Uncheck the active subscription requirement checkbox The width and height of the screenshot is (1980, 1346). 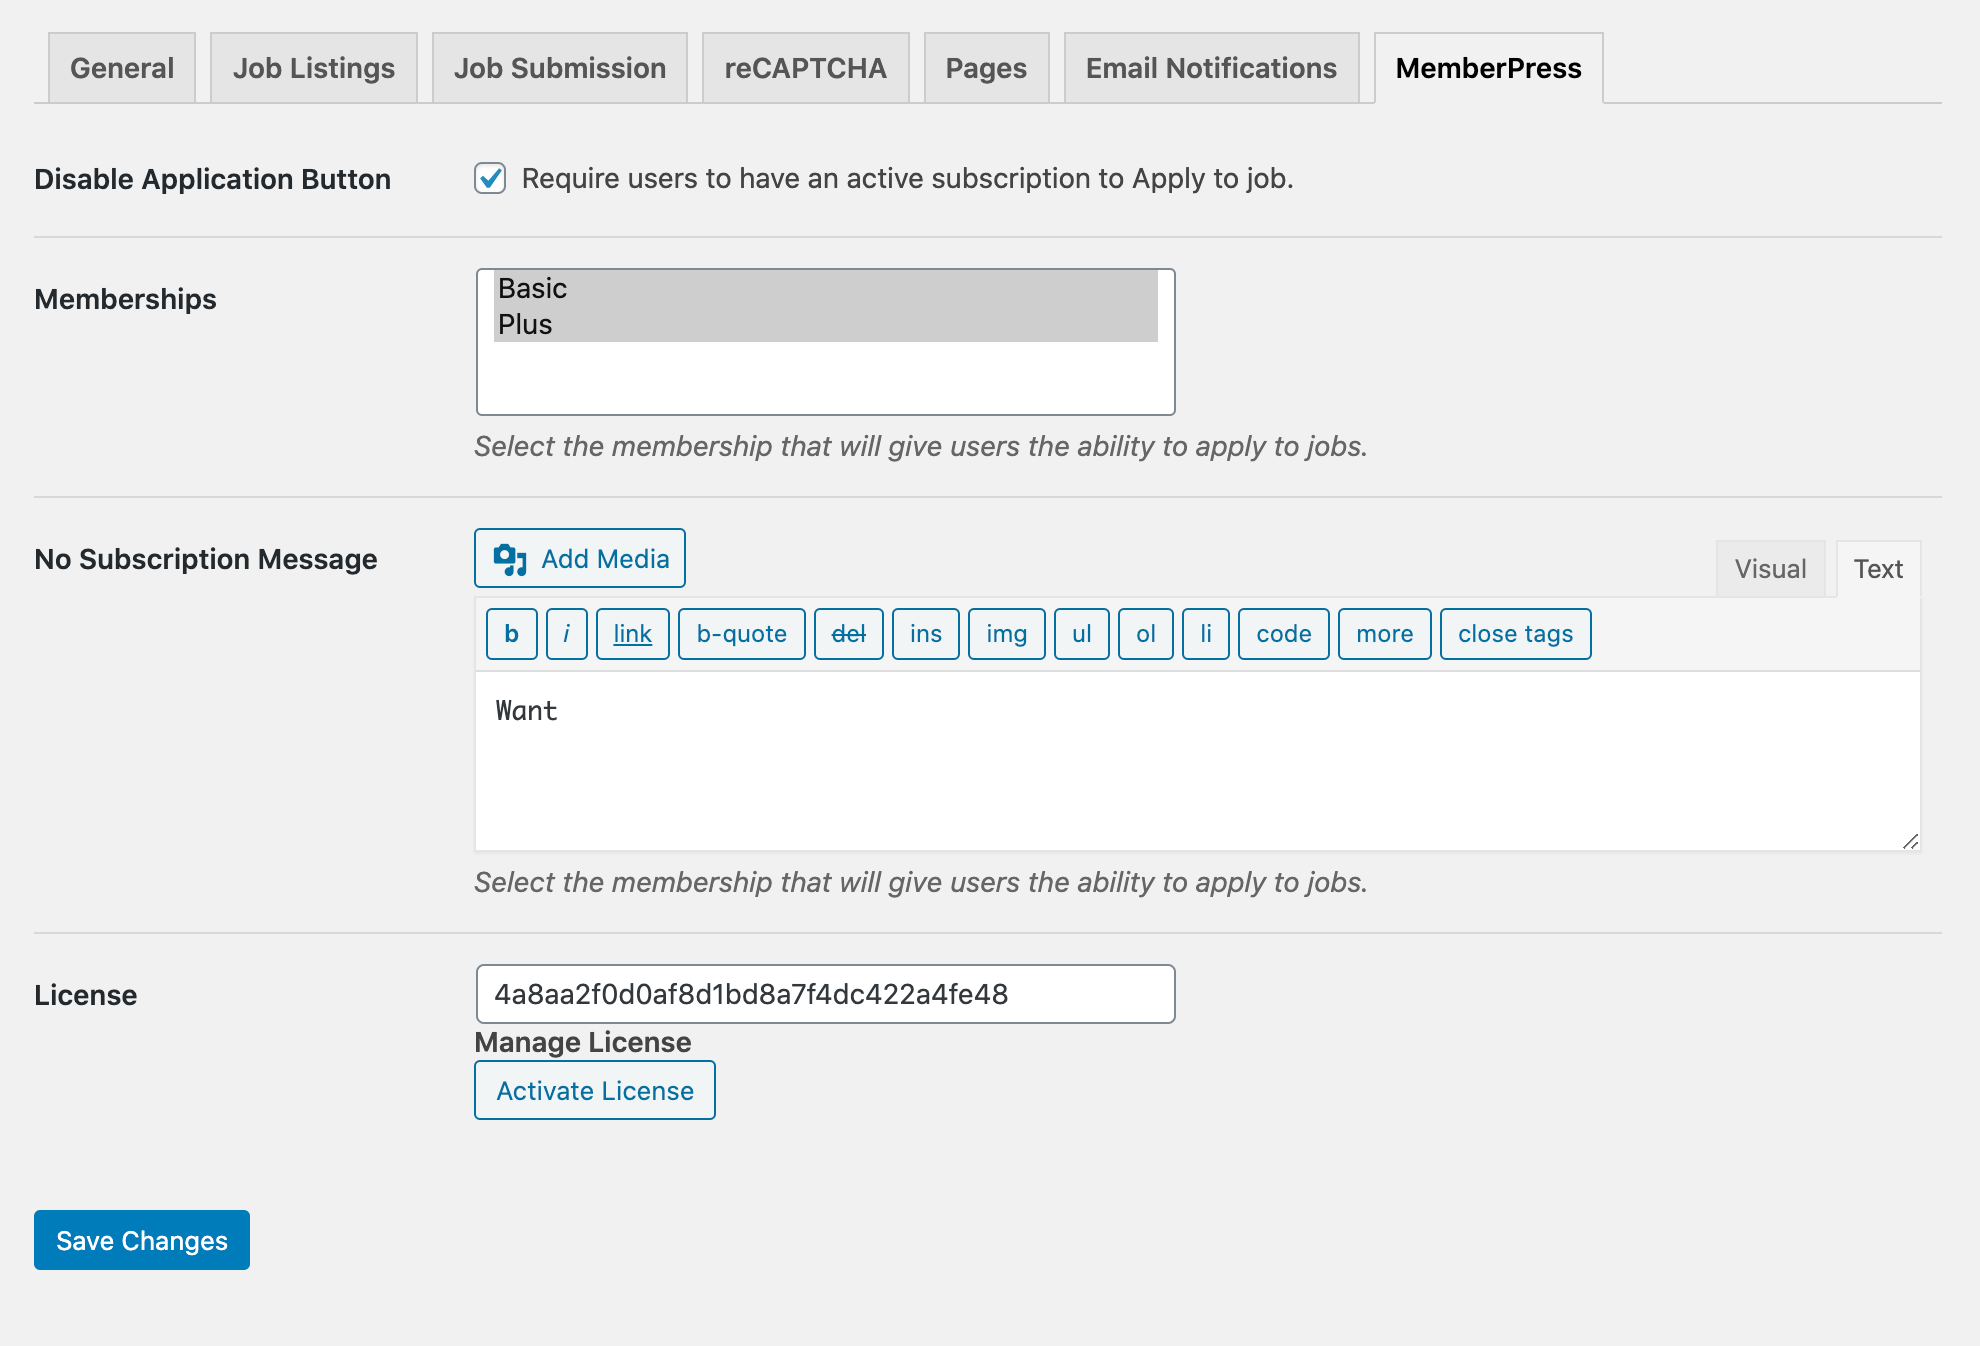pos(490,179)
